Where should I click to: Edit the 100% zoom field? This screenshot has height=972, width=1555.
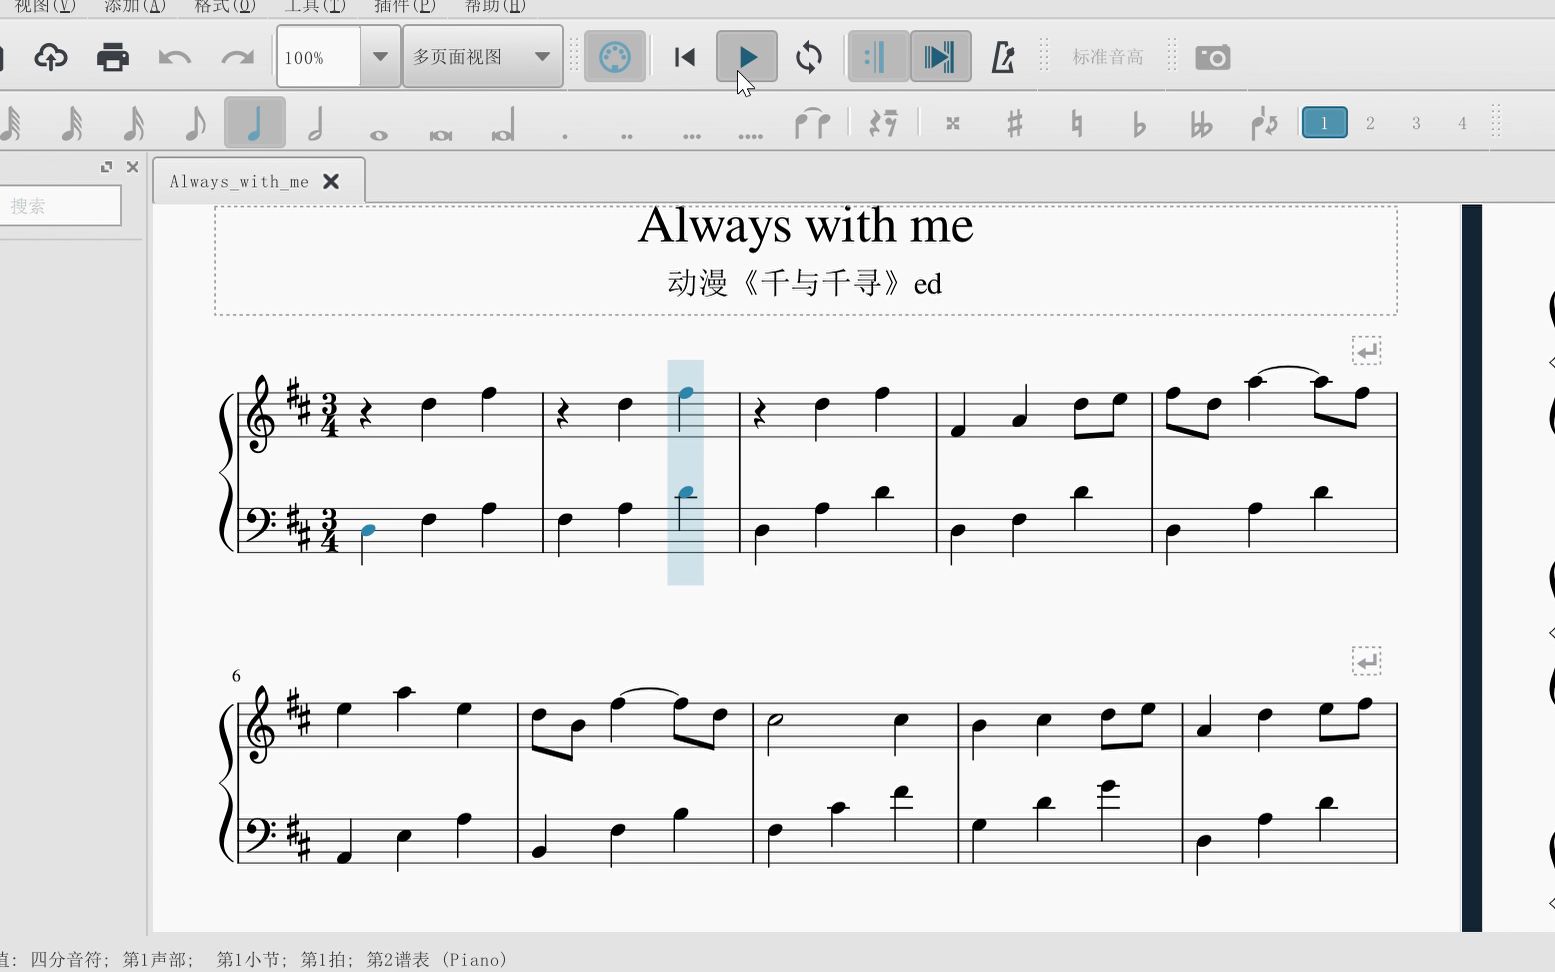click(x=319, y=57)
